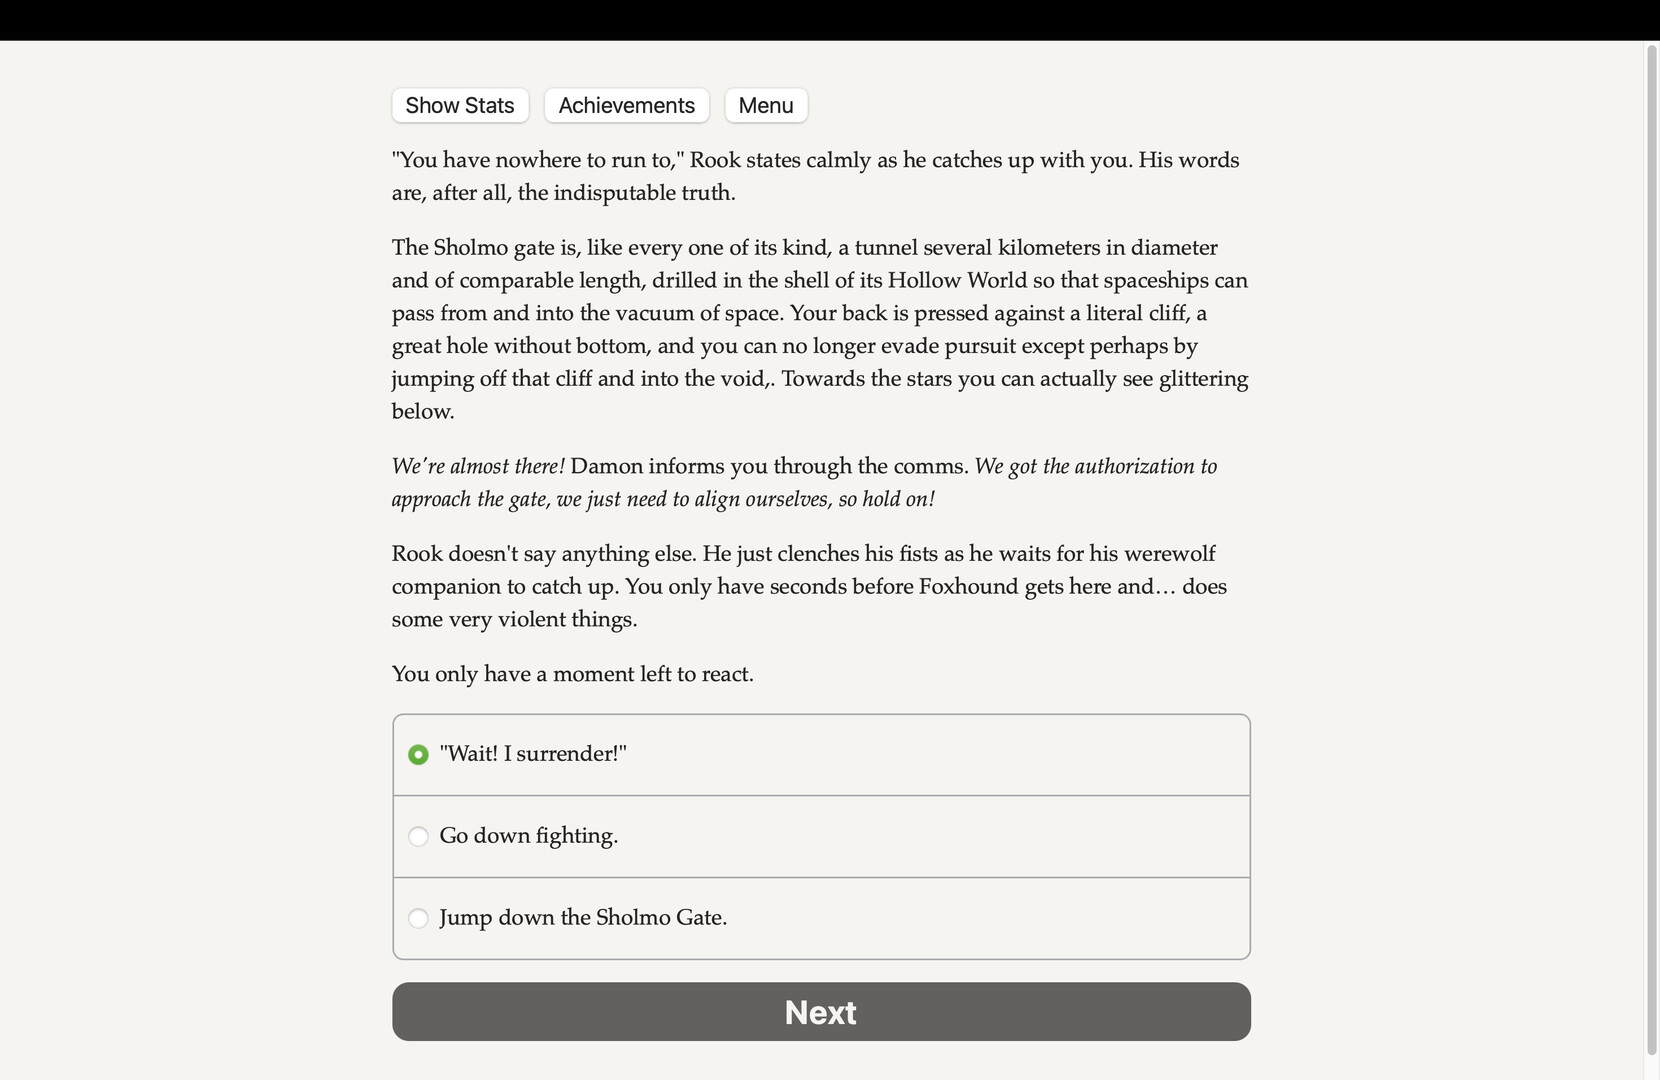
Task: Click the empty radio beside Jump down
Action: pyautogui.click(x=418, y=918)
